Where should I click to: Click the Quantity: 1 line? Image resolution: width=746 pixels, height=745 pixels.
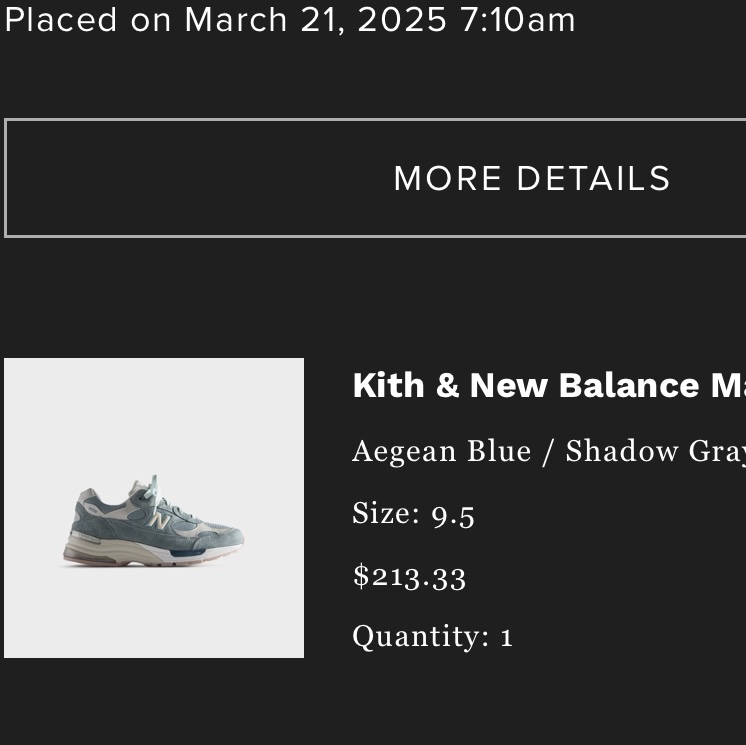point(432,636)
